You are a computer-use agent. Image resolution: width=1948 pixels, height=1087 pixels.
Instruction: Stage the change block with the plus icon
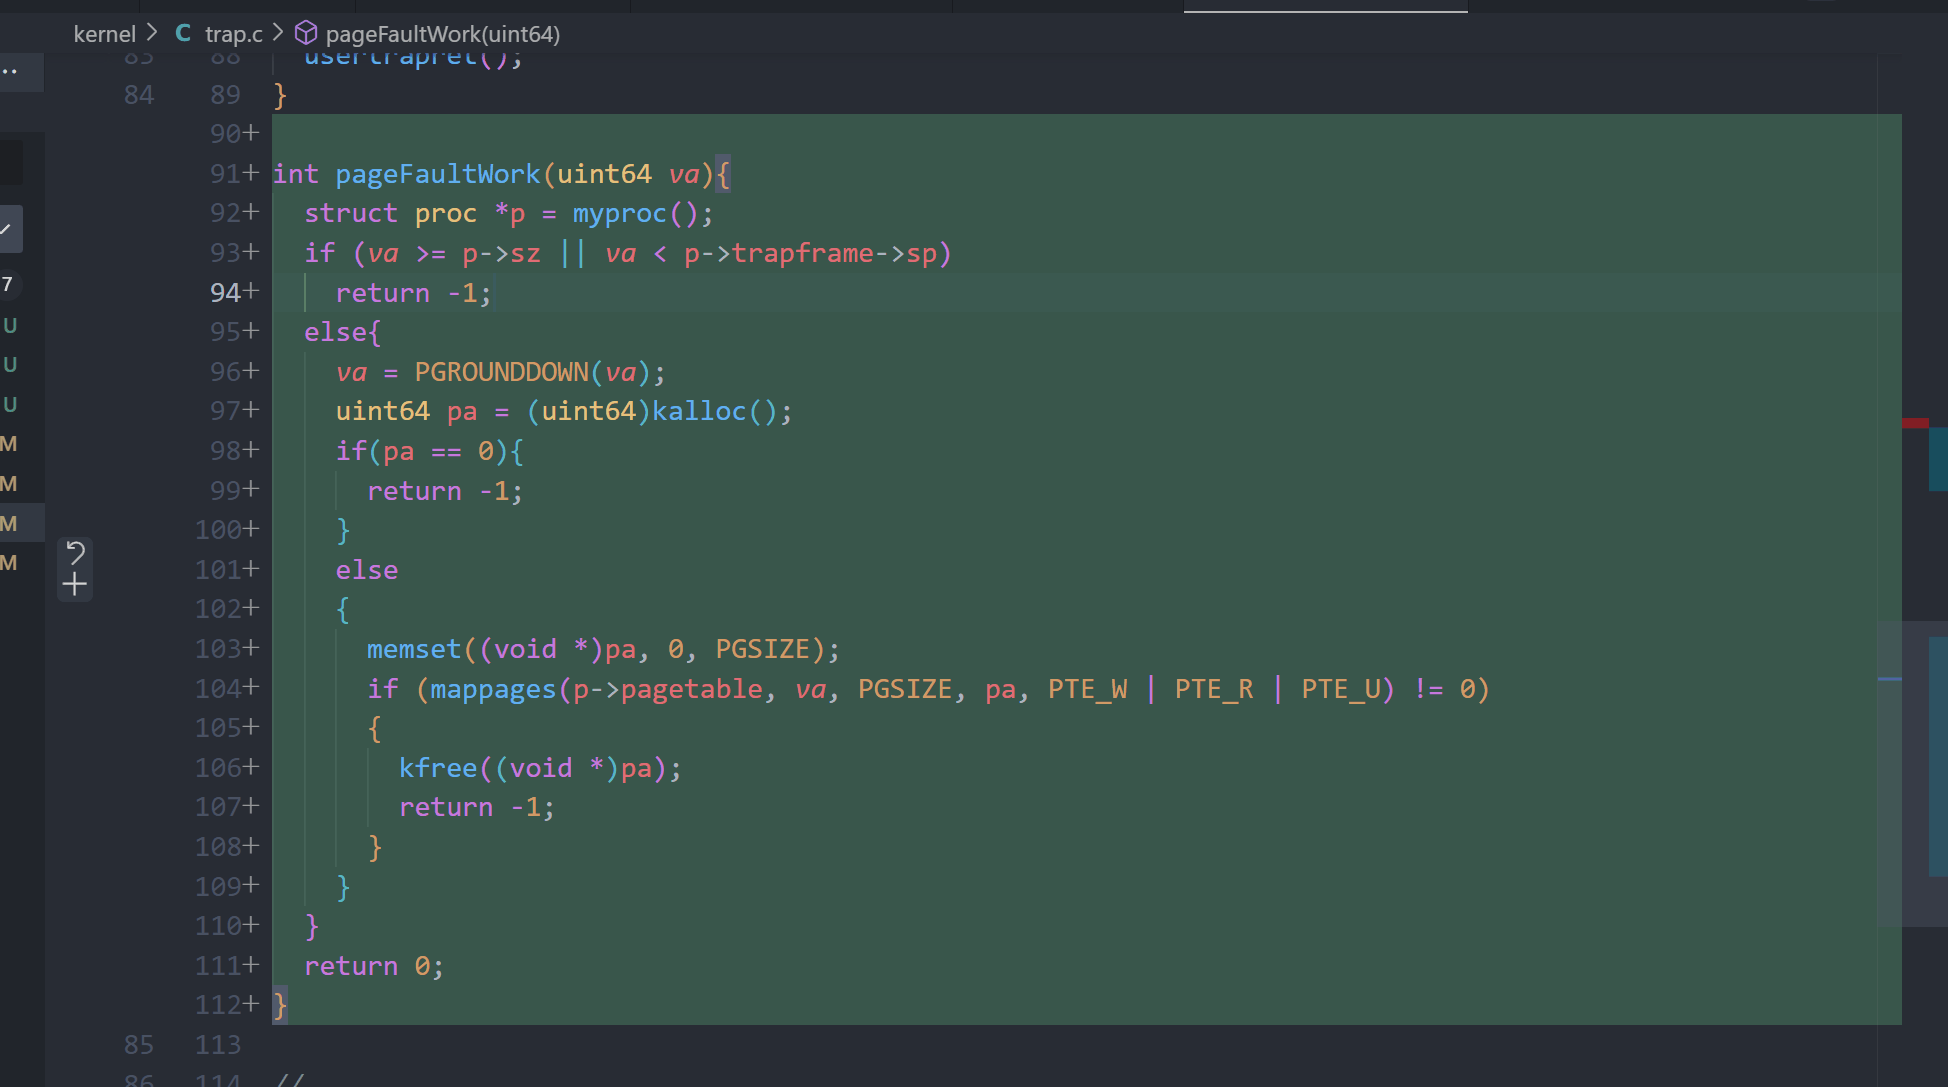coord(75,585)
